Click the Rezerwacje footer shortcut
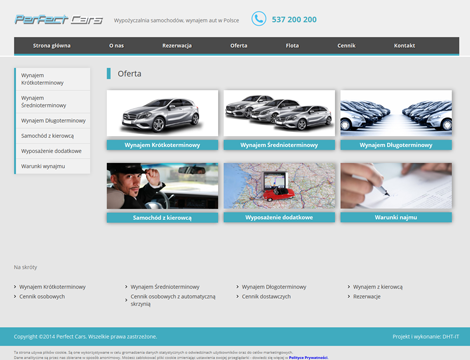This screenshot has width=470, height=360. click(367, 297)
